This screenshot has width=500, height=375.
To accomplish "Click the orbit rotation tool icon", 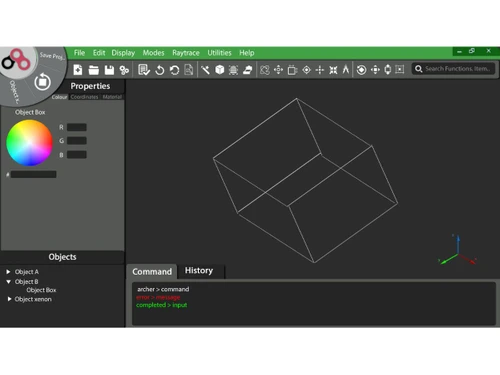I will (x=265, y=70).
